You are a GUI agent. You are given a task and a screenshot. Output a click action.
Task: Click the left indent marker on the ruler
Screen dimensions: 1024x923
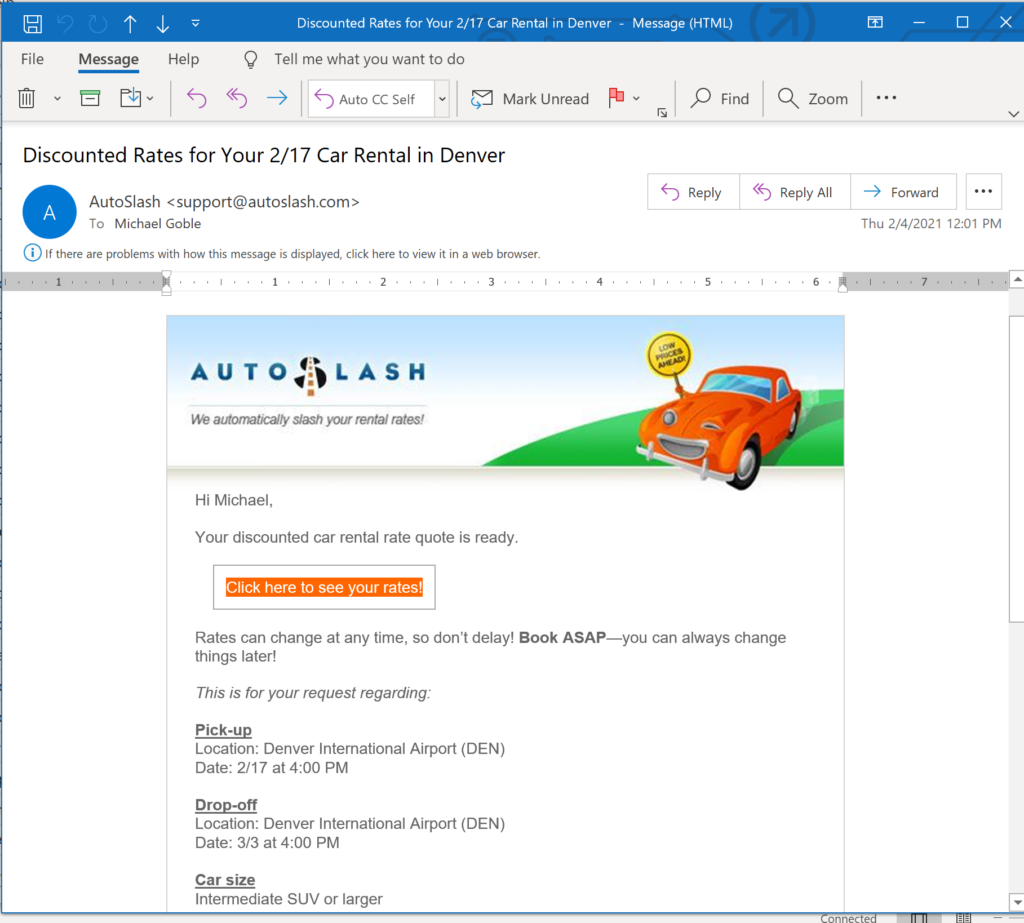pos(167,282)
